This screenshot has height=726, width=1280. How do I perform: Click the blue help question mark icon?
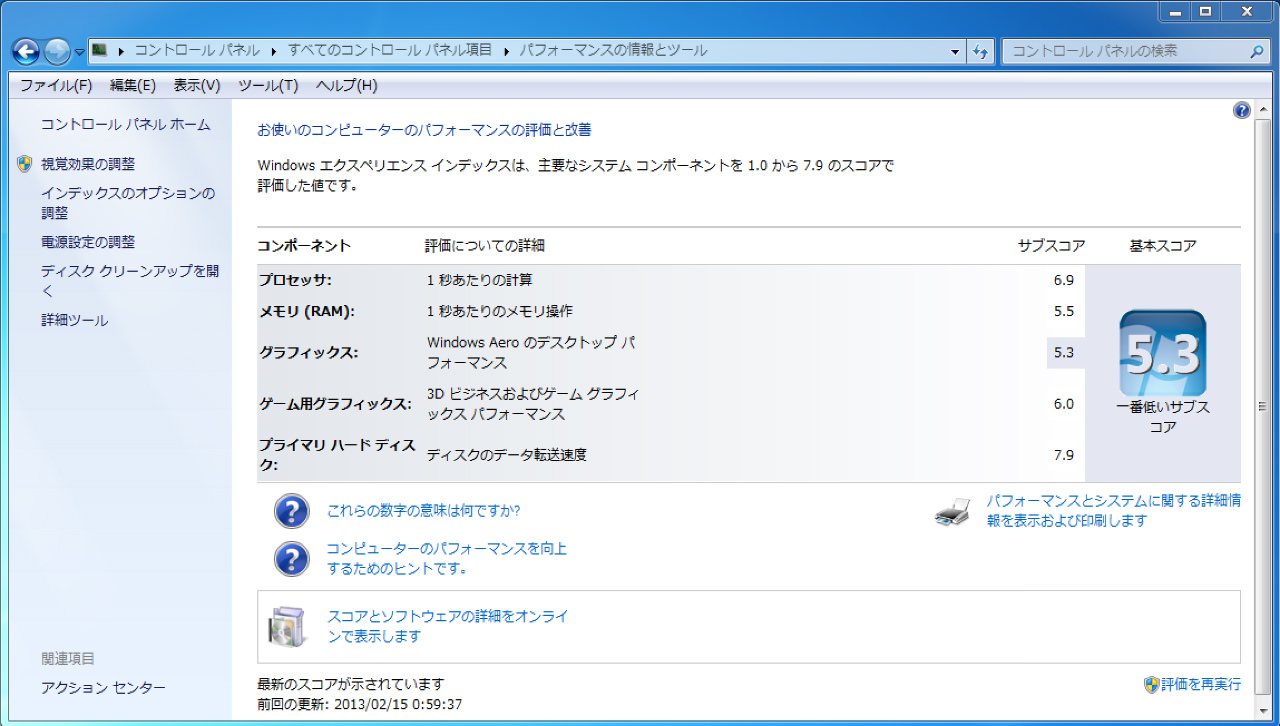[1242, 110]
